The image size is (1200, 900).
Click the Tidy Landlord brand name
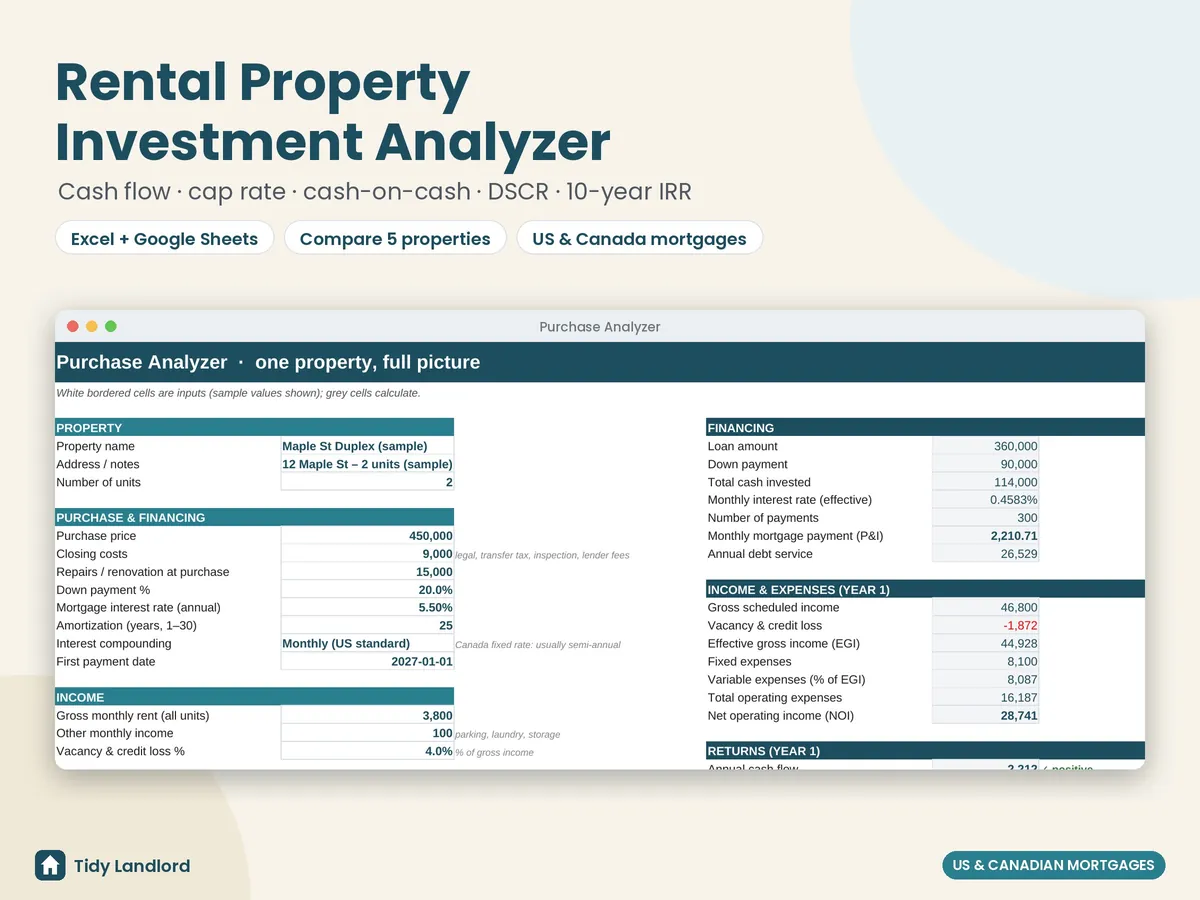click(132, 866)
